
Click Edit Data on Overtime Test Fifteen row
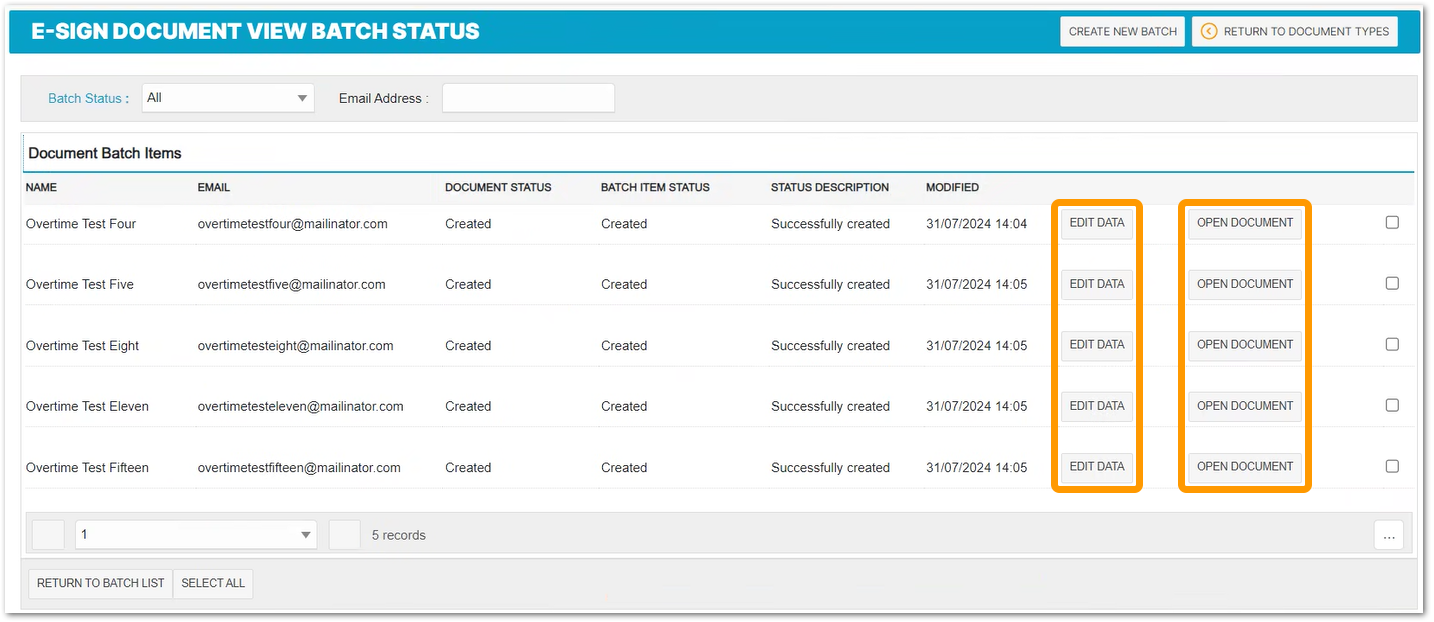(x=1097, y=467)
